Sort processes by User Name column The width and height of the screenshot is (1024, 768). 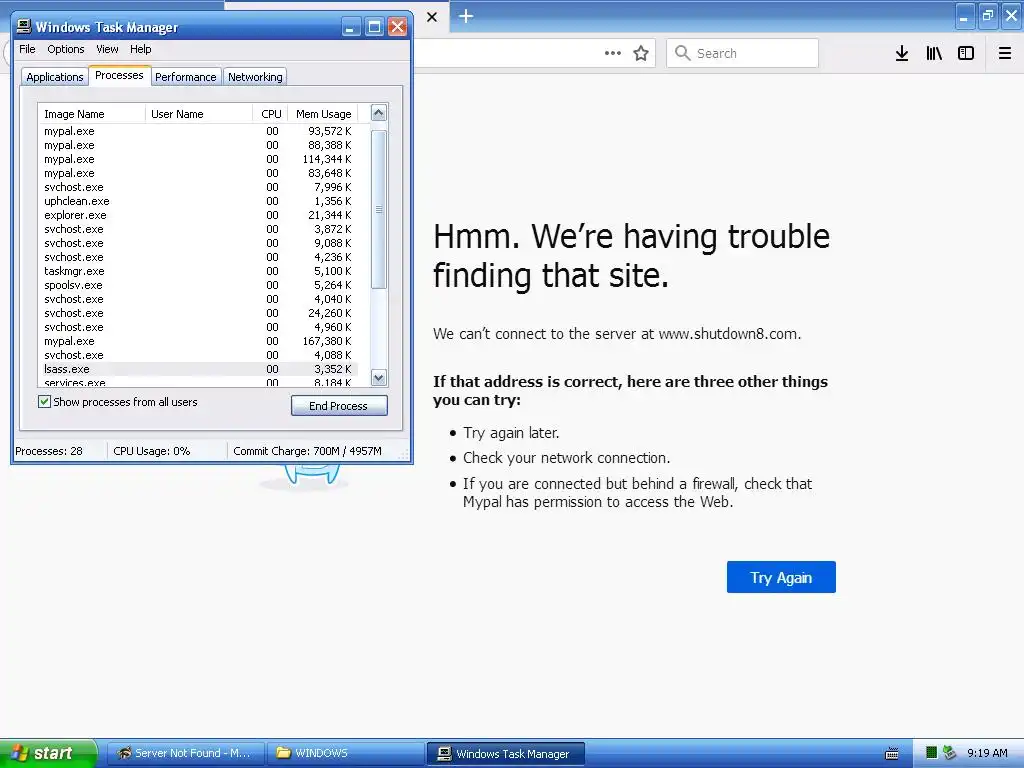click(199, 114)
